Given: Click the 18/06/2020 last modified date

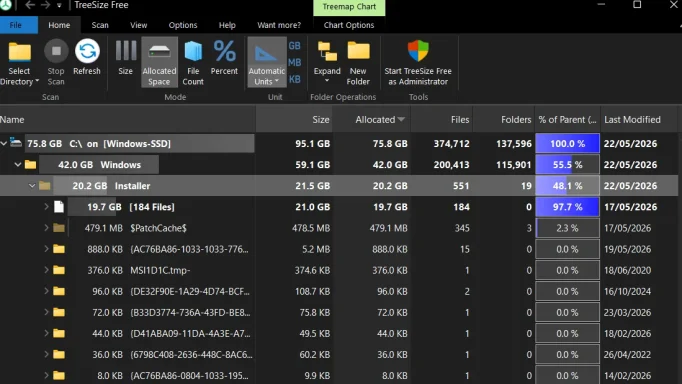Looking at the screenshot, I should 628,270.
